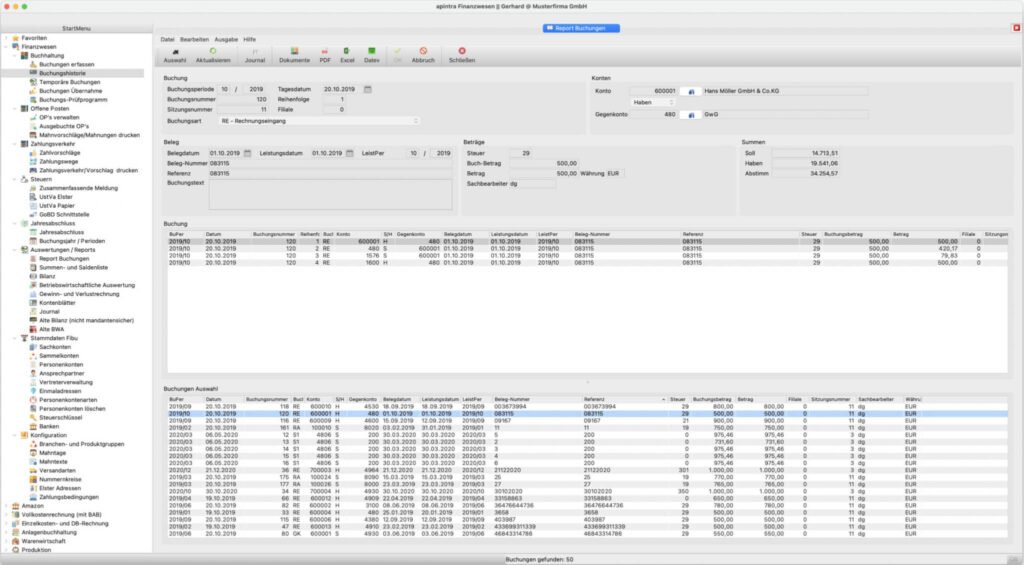Open Warenwirtschaft module in sidebar
1024x565 pixels.
[43, 541]
